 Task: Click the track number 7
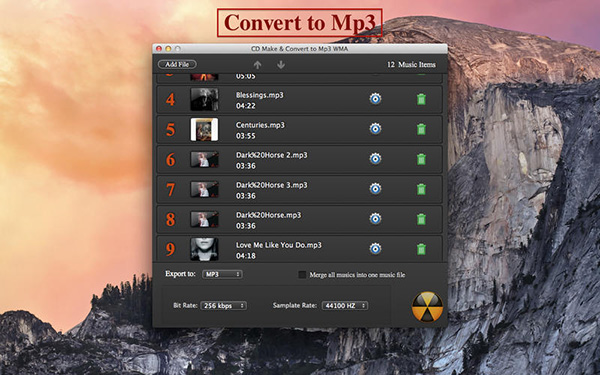[x=171, y=189]
